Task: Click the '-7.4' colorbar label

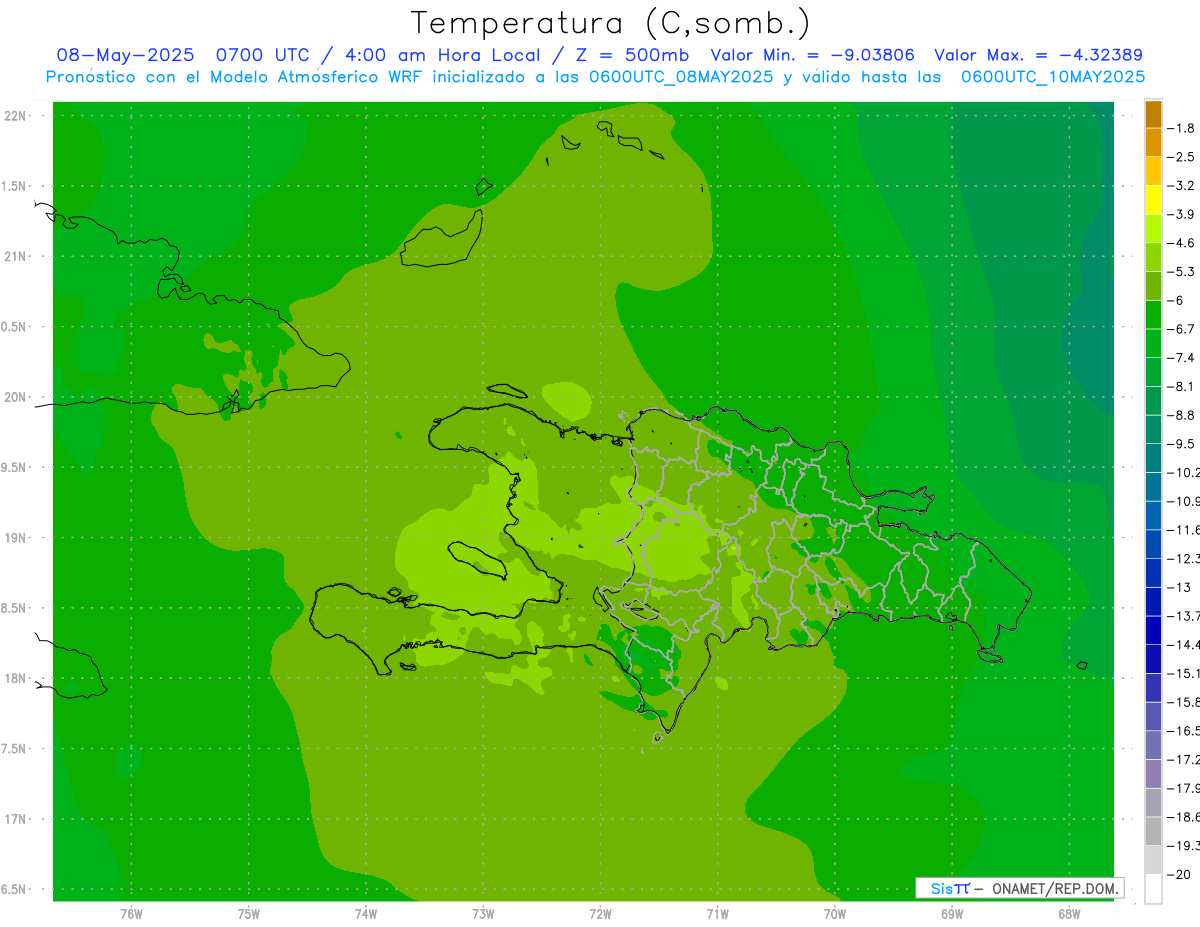Action: [x=1182, y=358]
